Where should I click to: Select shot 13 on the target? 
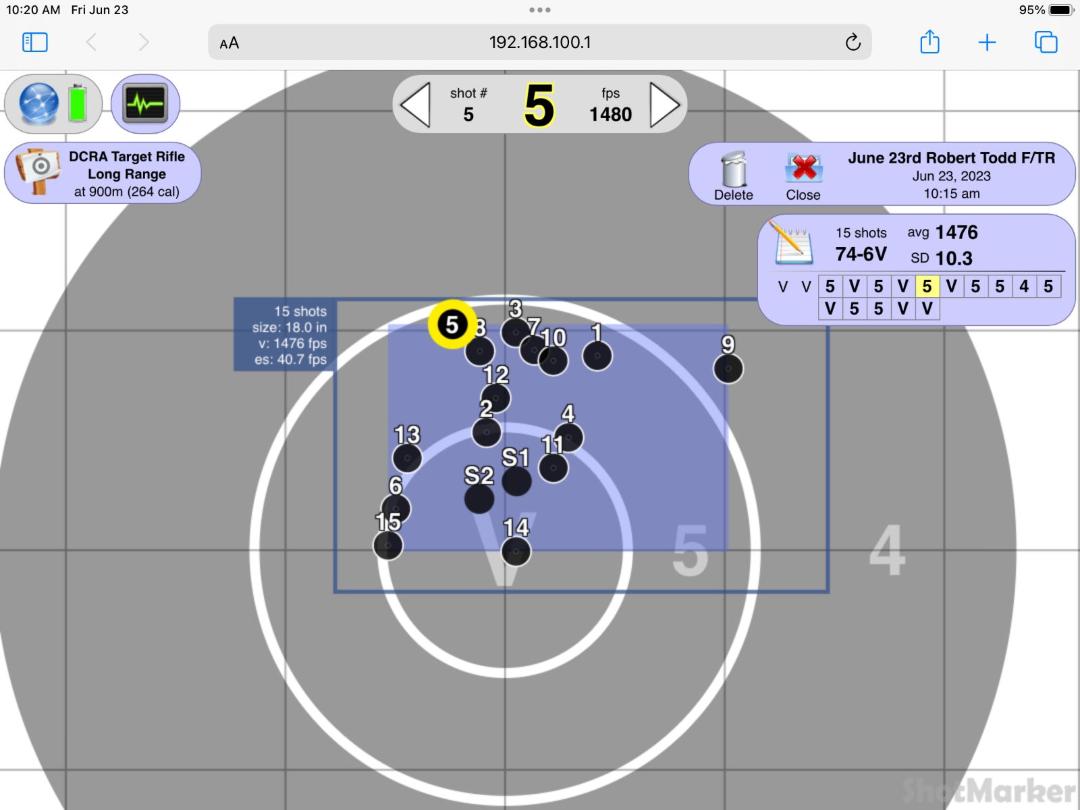pyautogui.click(x=407, y=458)
